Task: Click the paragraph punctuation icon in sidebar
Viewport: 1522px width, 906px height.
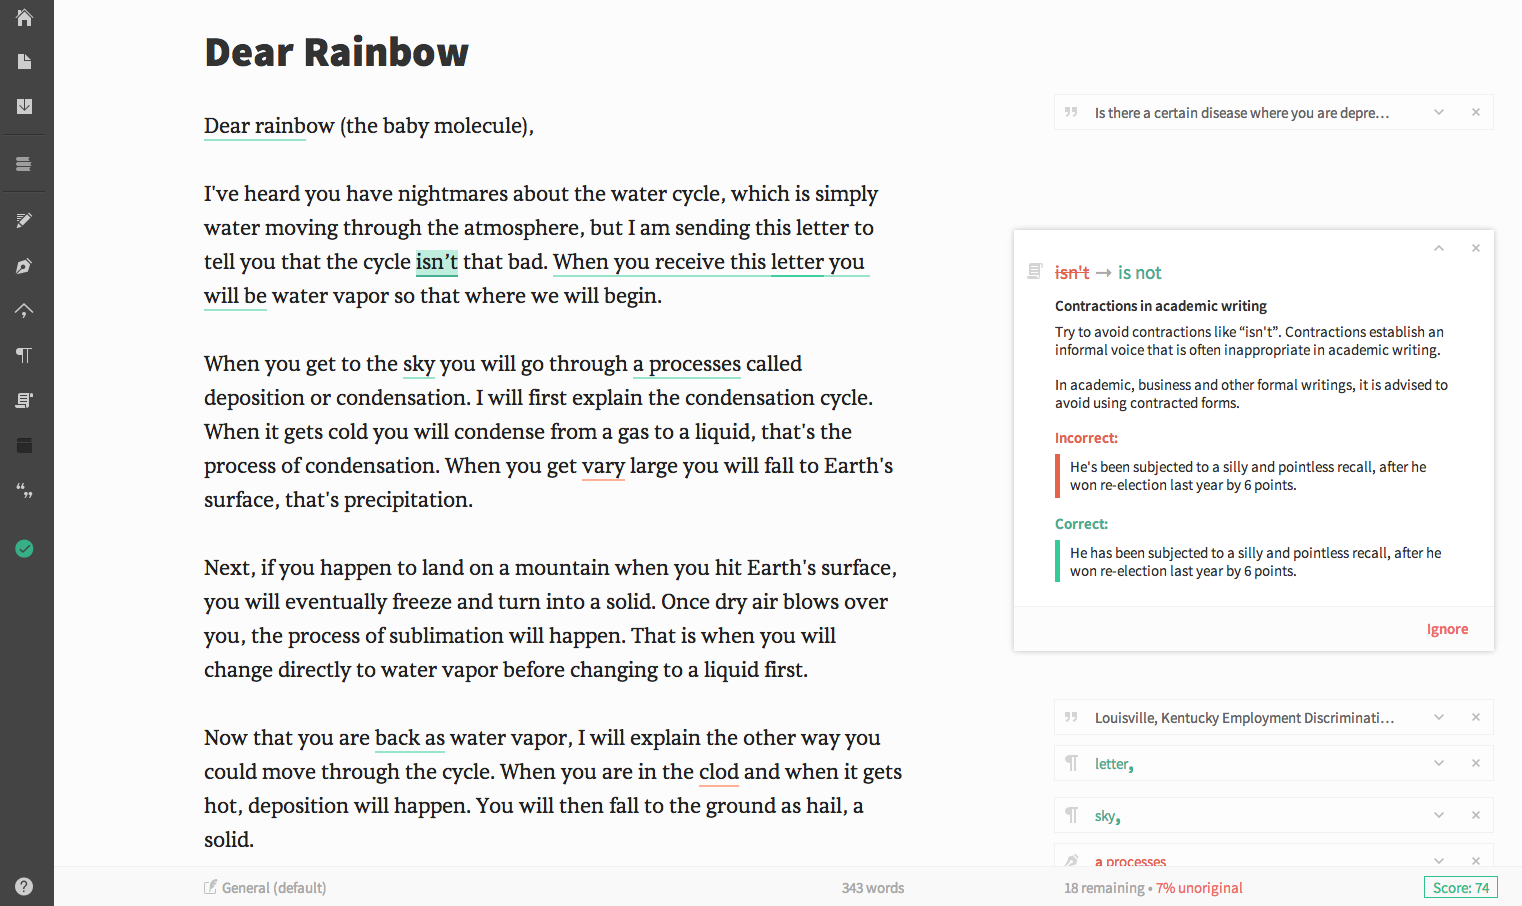Action: 24,355
